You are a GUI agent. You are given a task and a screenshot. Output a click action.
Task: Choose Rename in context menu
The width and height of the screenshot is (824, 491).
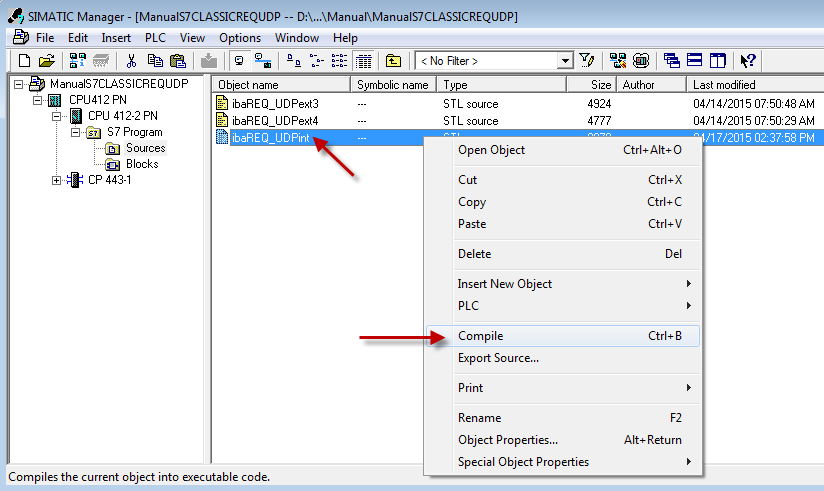(563, 418)
